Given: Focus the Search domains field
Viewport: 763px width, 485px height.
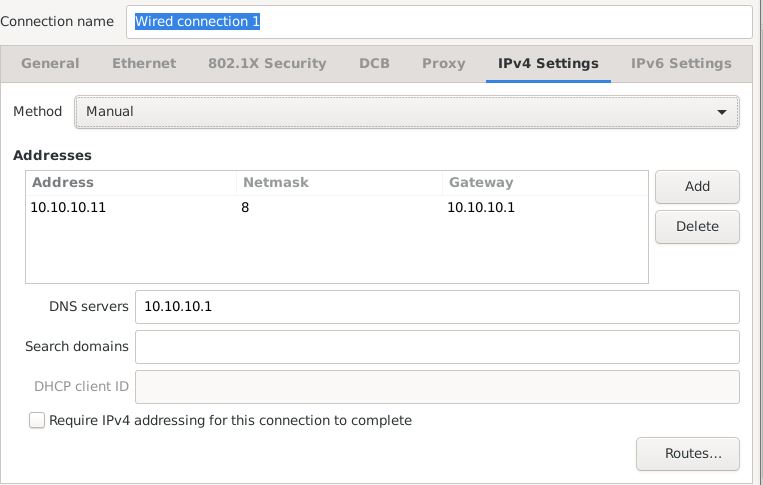Looking at the screenshot, I should point(437,347).
